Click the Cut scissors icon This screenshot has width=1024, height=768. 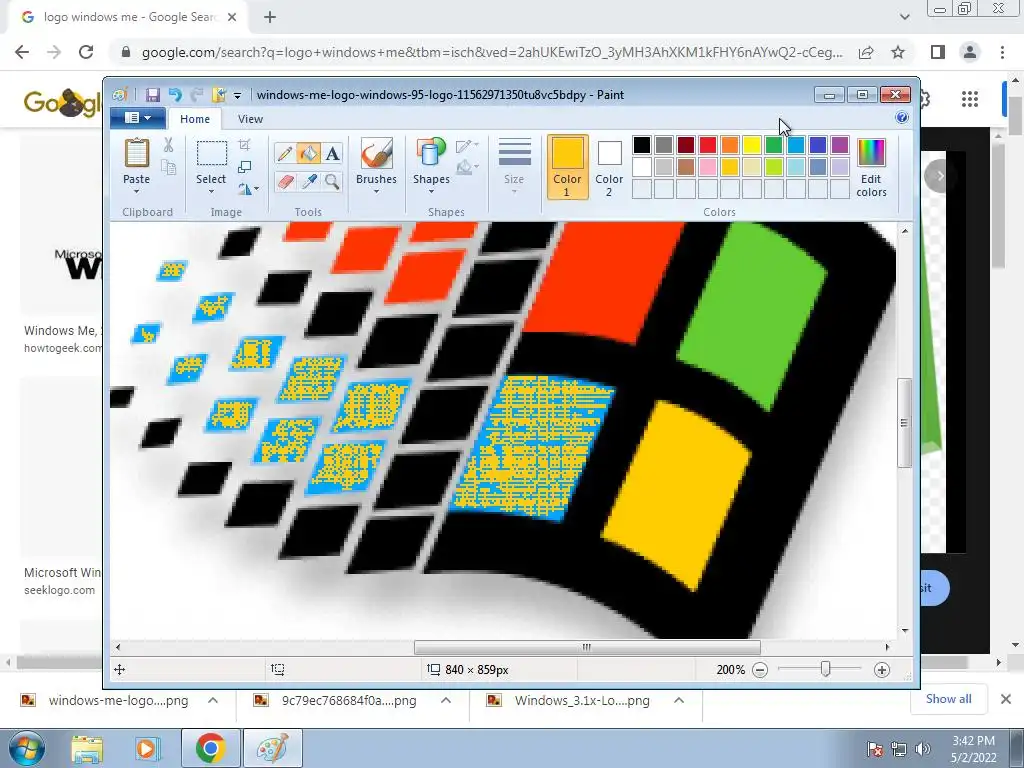click(168, 145)
